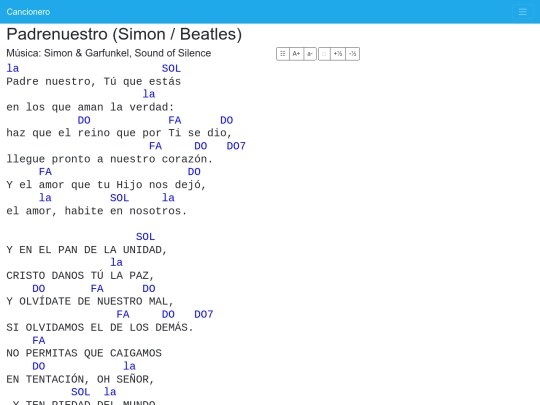
Task: Open the hamburger menu in the top bar
Action: [x=522, y=12]
